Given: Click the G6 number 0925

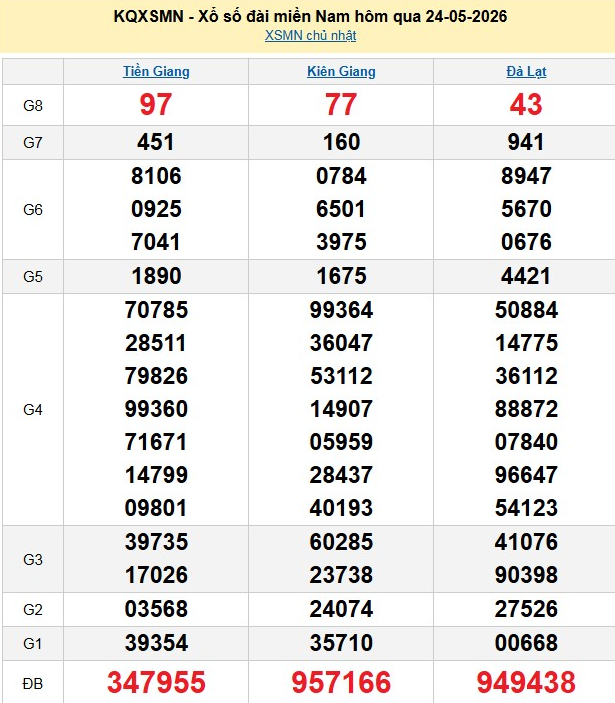Looking at the screenshot, I should 156,209.
